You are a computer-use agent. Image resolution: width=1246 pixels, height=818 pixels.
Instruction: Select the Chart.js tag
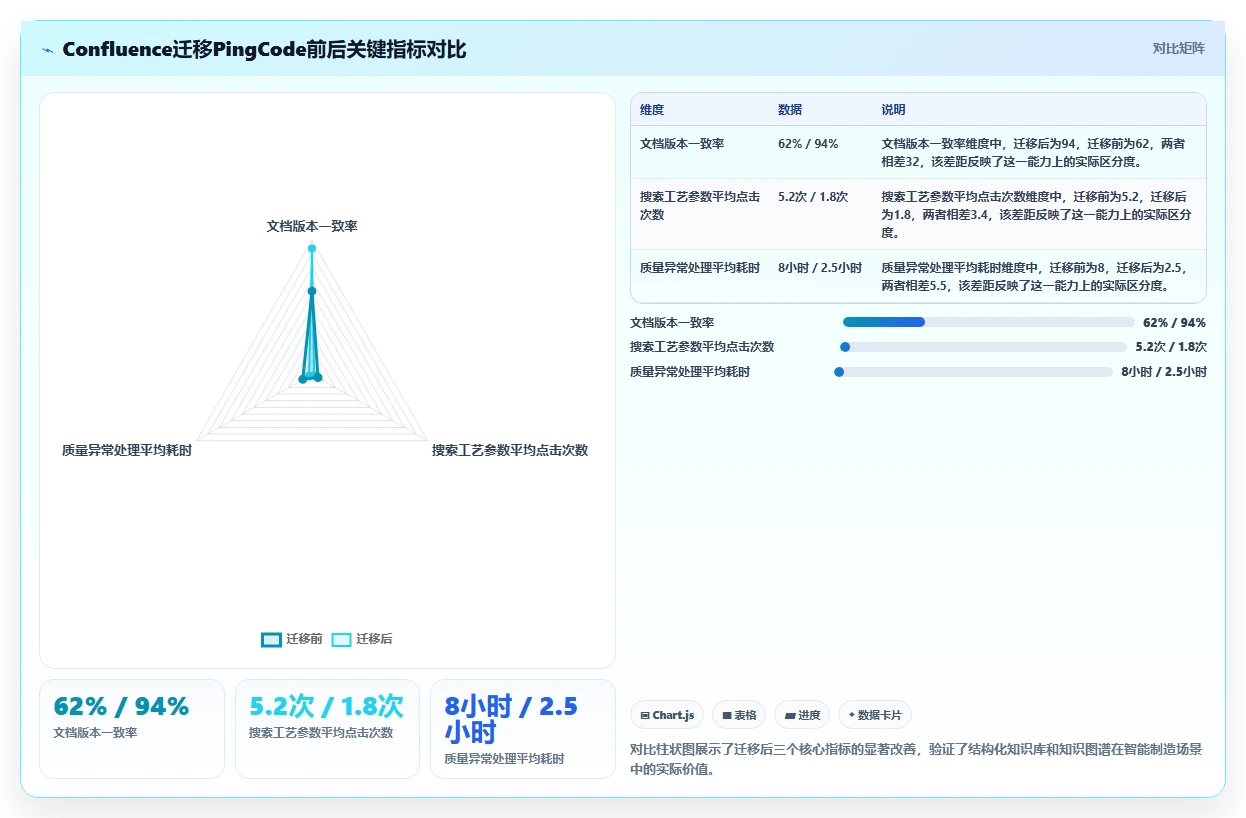[x=667, y=715]
